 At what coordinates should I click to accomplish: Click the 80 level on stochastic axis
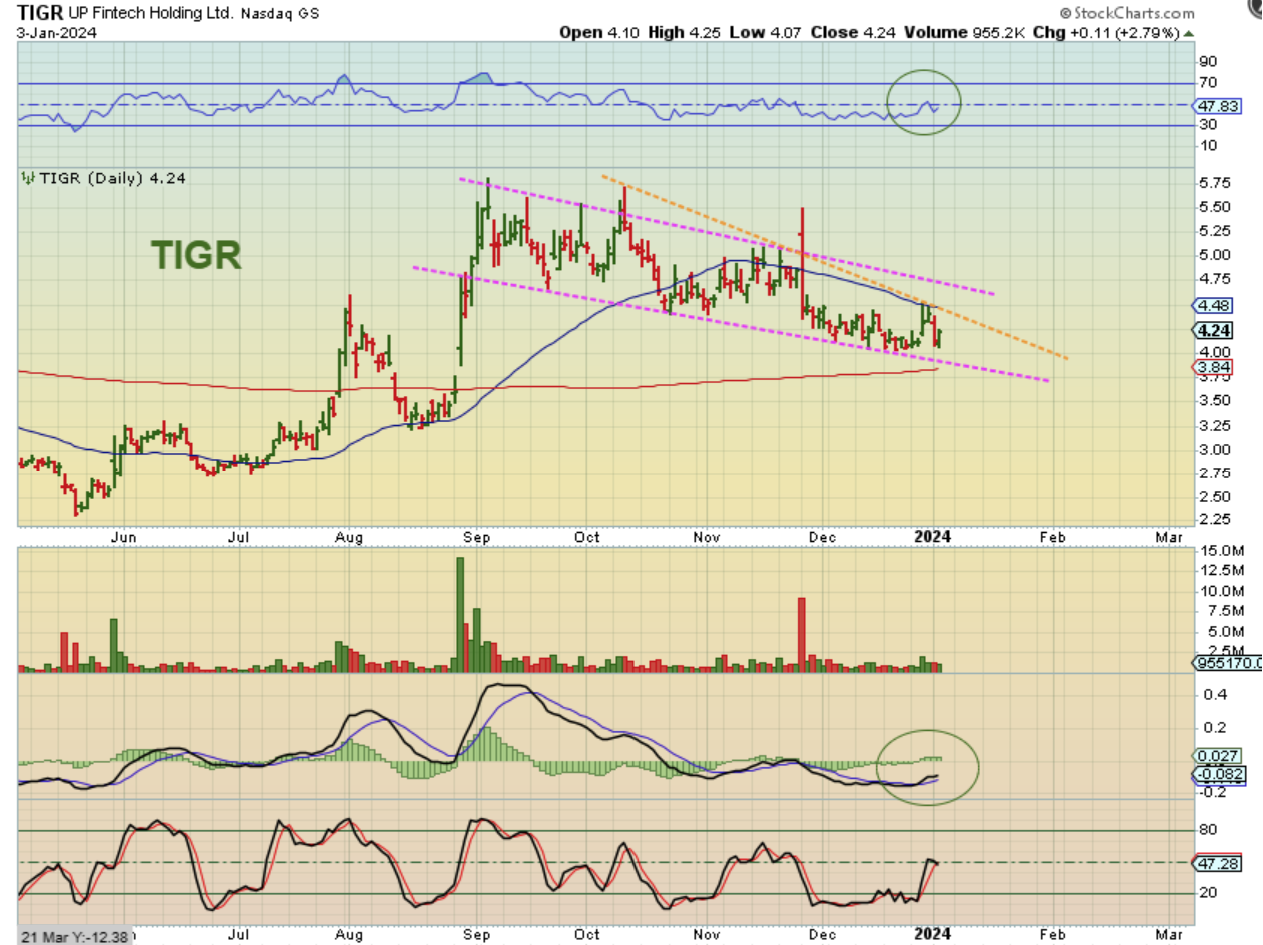point(1208,830)
